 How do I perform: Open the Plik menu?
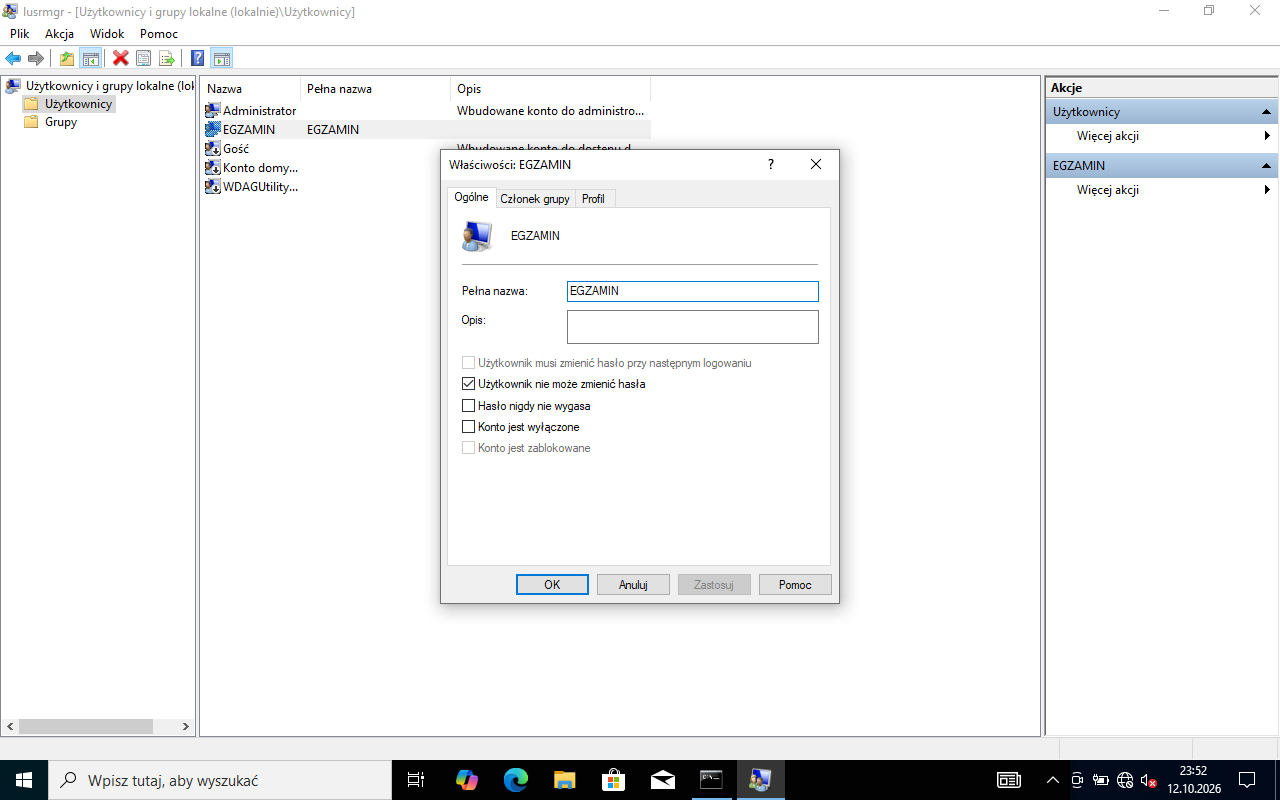(20, 33)
